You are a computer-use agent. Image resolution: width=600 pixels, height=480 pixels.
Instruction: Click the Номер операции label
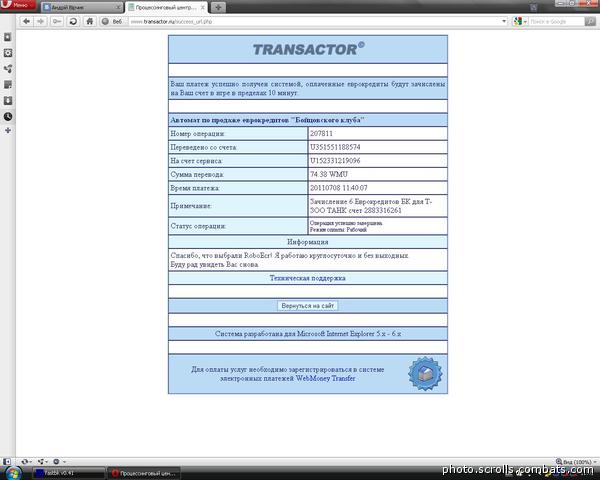(x=197, y=134)
